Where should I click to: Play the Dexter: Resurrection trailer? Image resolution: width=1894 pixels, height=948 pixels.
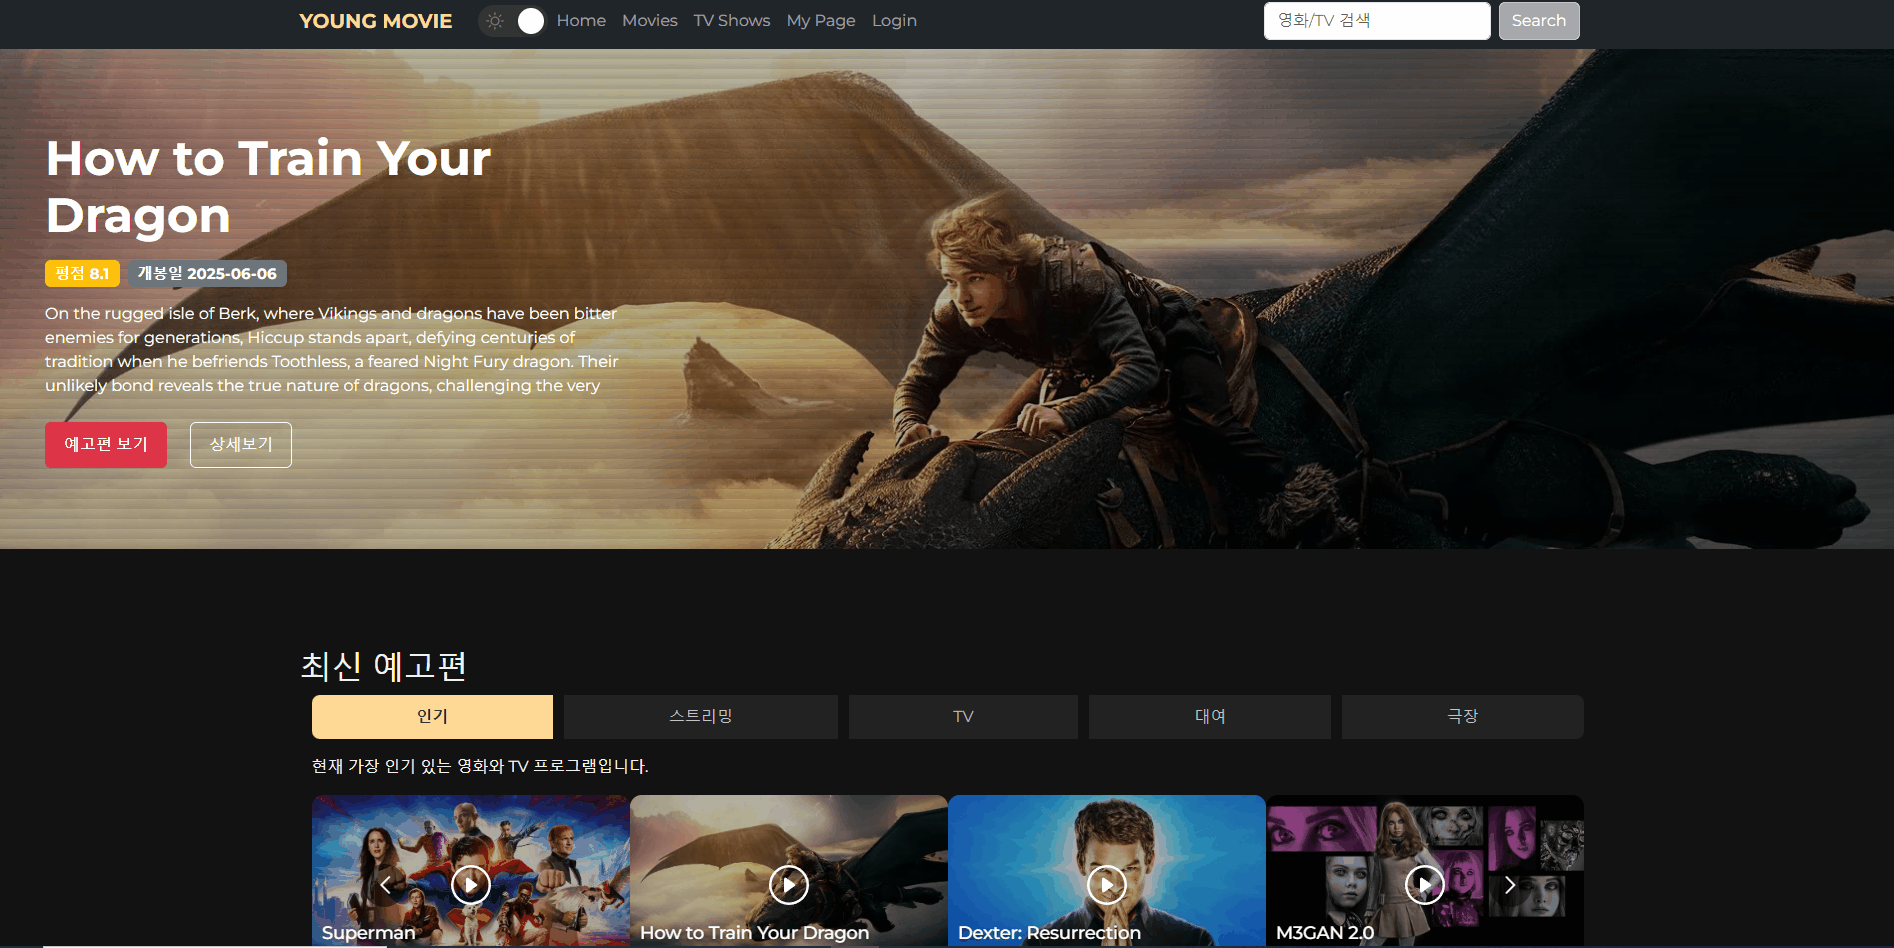click(x=1107, y=885)
